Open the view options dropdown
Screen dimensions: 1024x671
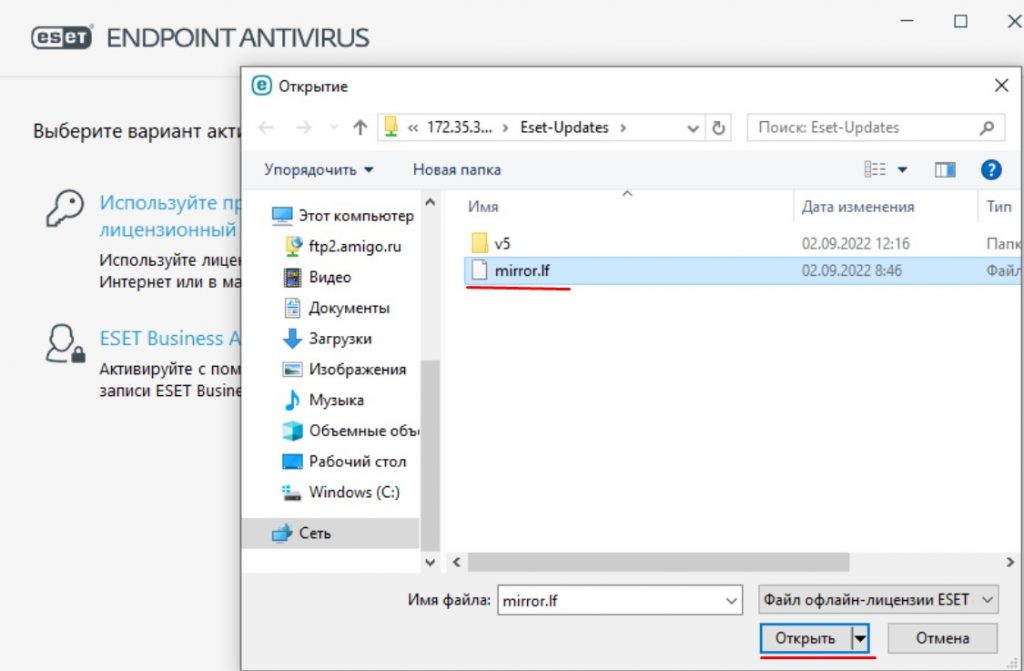[902, 170]
